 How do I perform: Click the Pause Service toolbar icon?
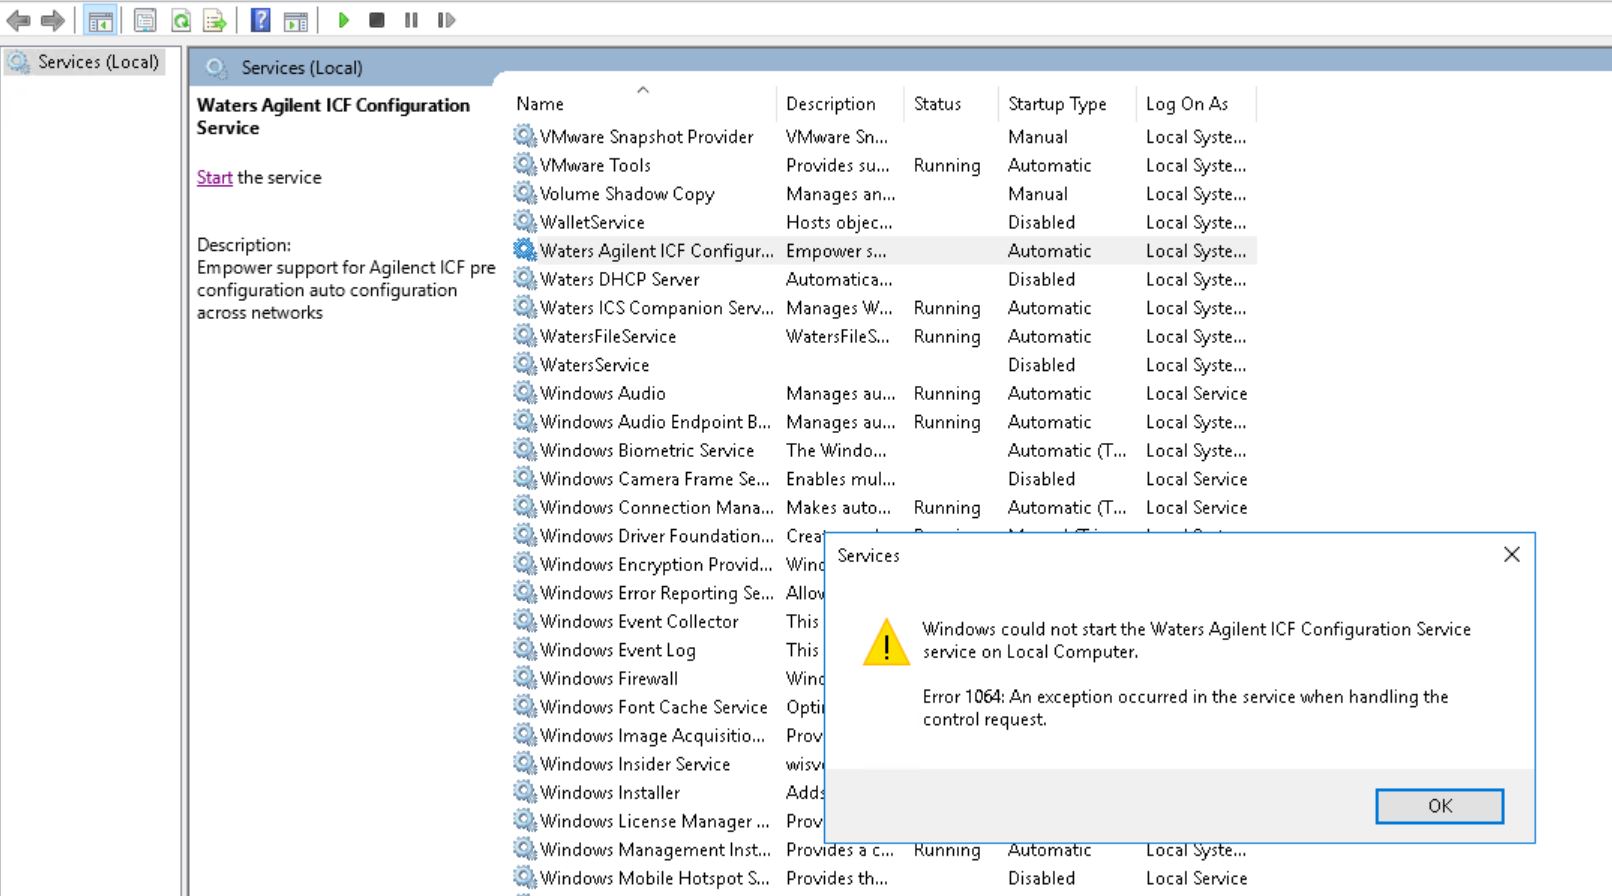pos(411,20)
